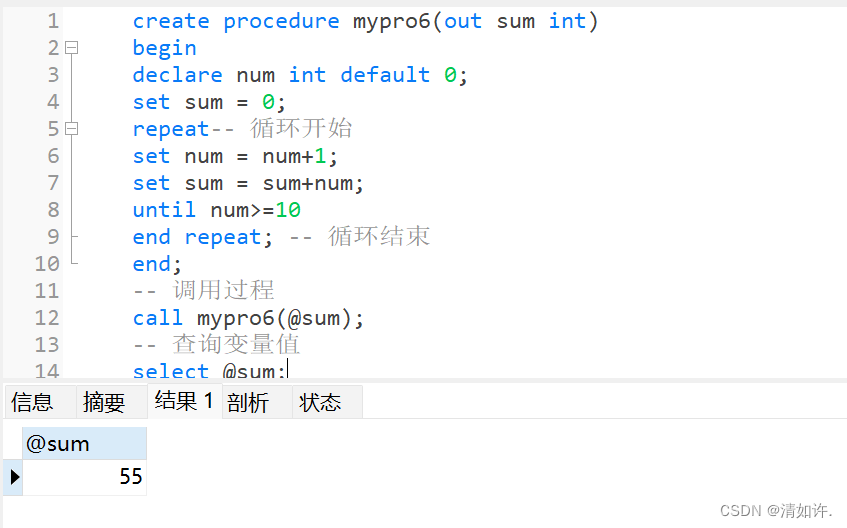847x528 pixels.
Task: Click the comment 调用过程
Action: point(223,290)
